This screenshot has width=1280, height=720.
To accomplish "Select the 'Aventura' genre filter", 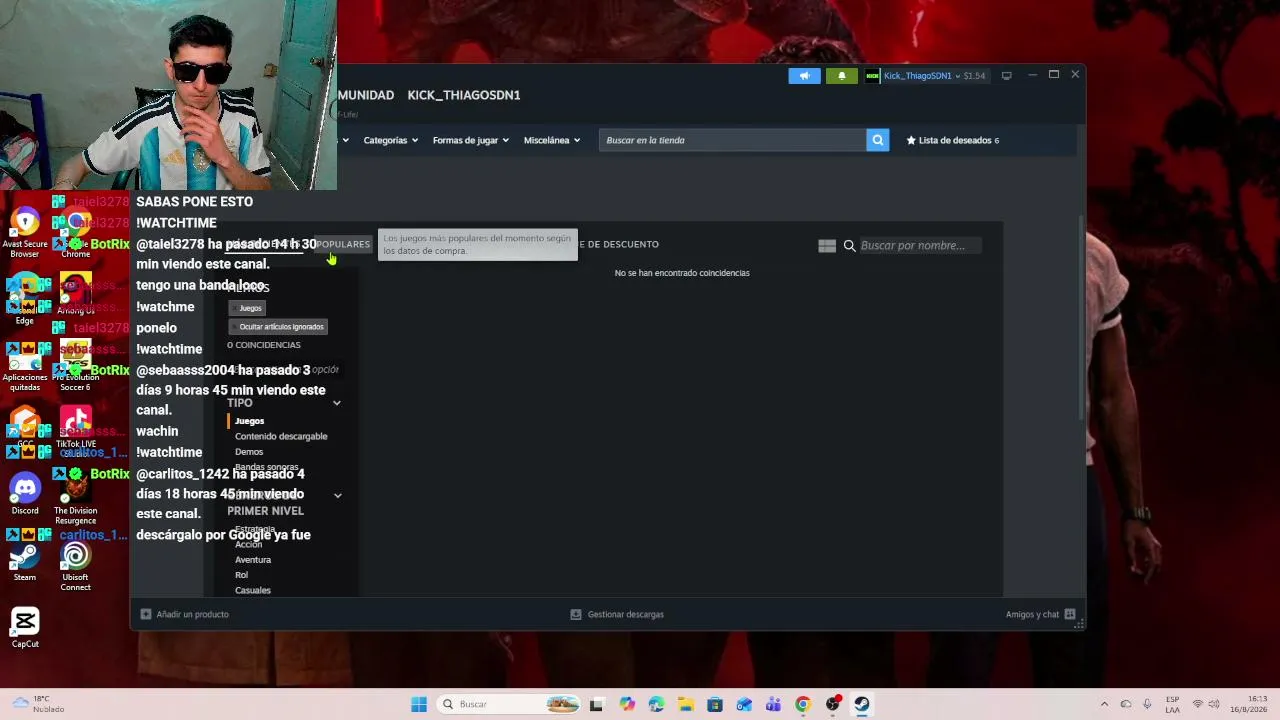I will tap(253, 560).
